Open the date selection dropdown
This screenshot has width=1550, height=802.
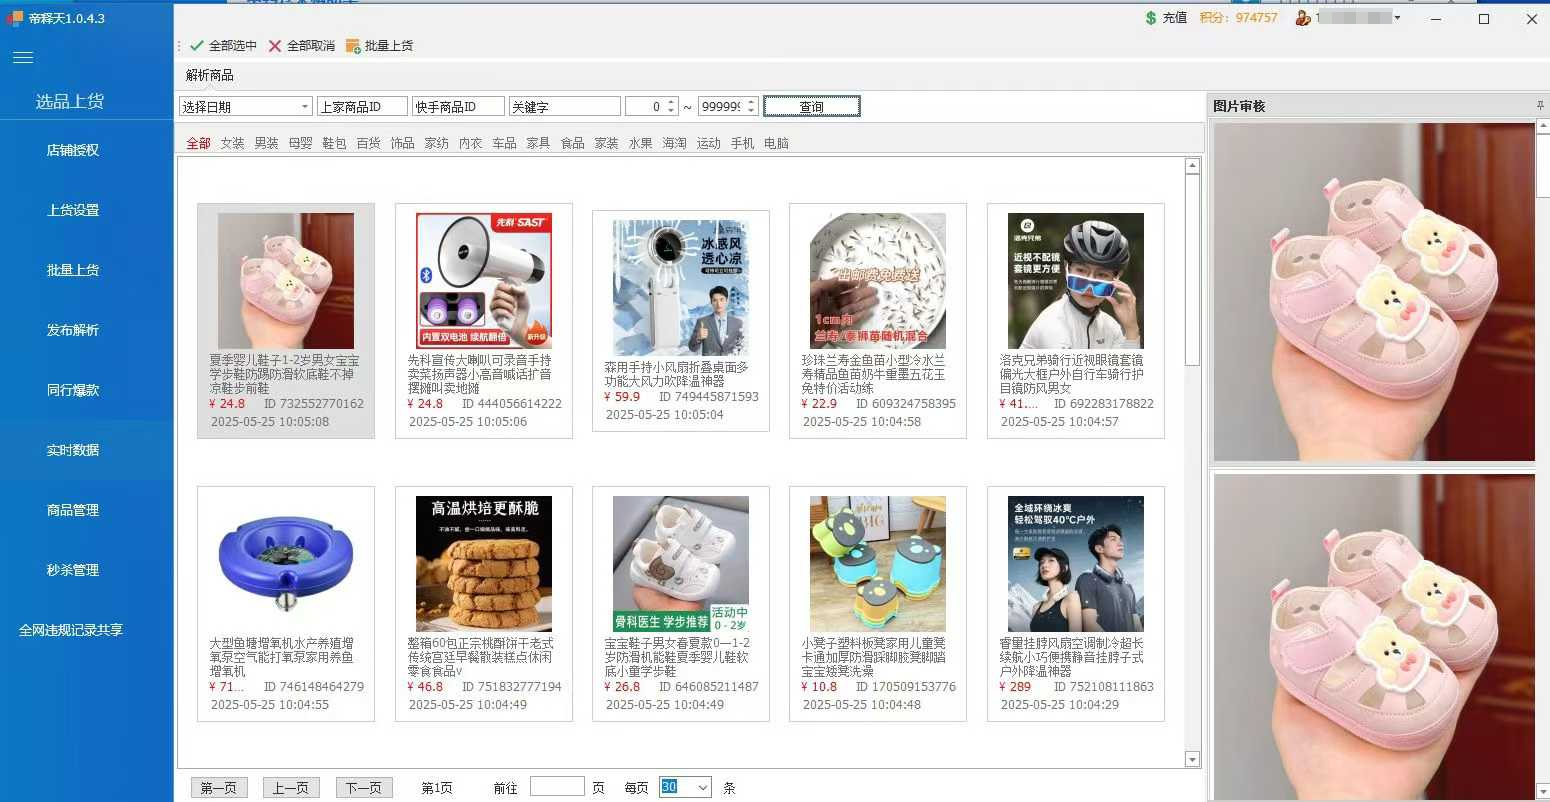coord(305,107)
